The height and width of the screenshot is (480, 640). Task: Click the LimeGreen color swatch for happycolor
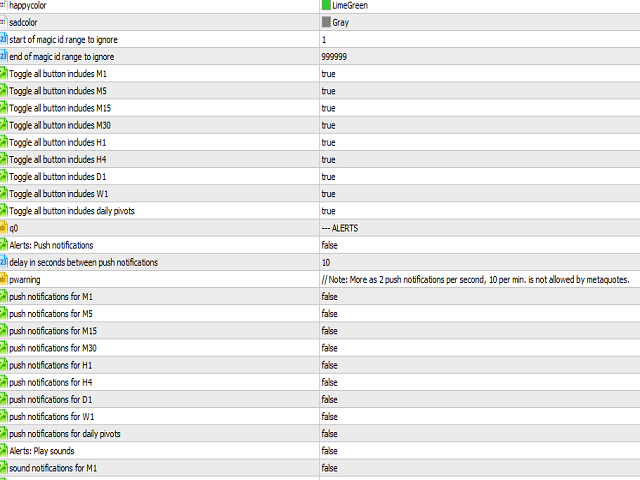point(327,5)
